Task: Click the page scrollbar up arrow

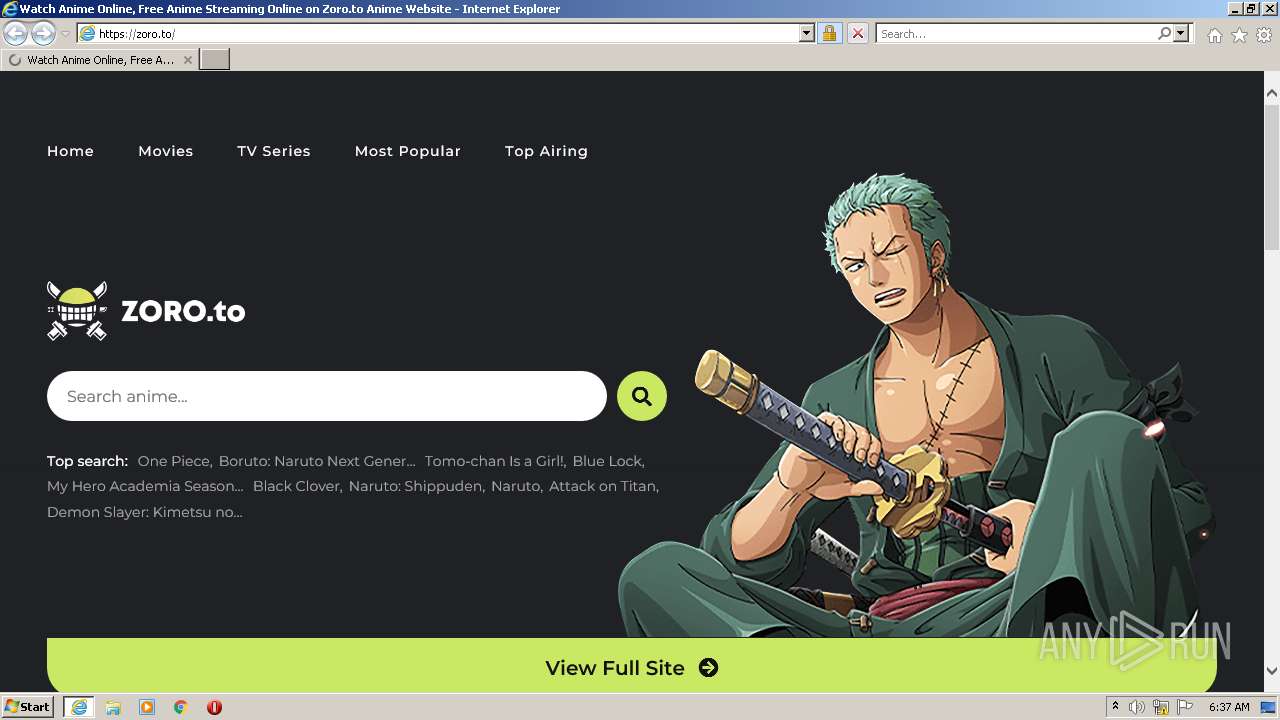Action: click(x=1272, y=93)
